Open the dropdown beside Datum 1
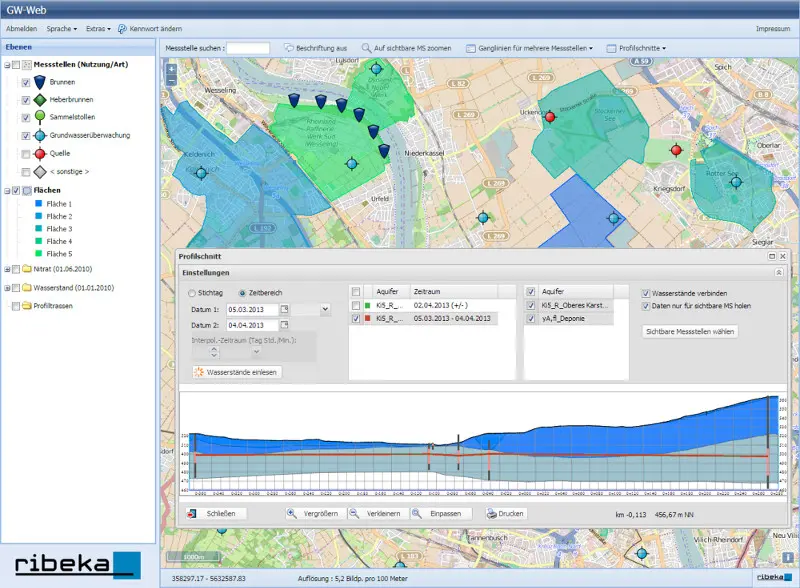 click(x=325, y=309)
